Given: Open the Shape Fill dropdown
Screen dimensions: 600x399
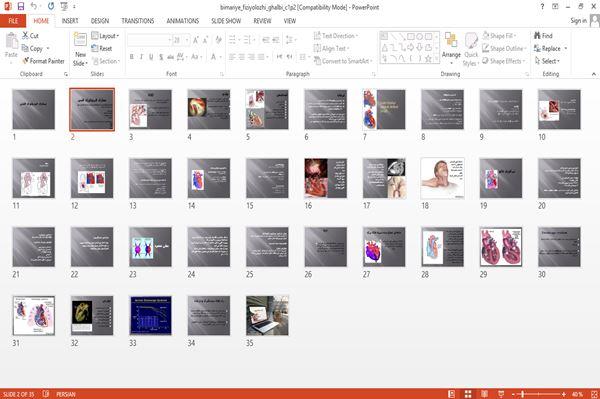Looking at the screenshot, I should coord(499,36).
